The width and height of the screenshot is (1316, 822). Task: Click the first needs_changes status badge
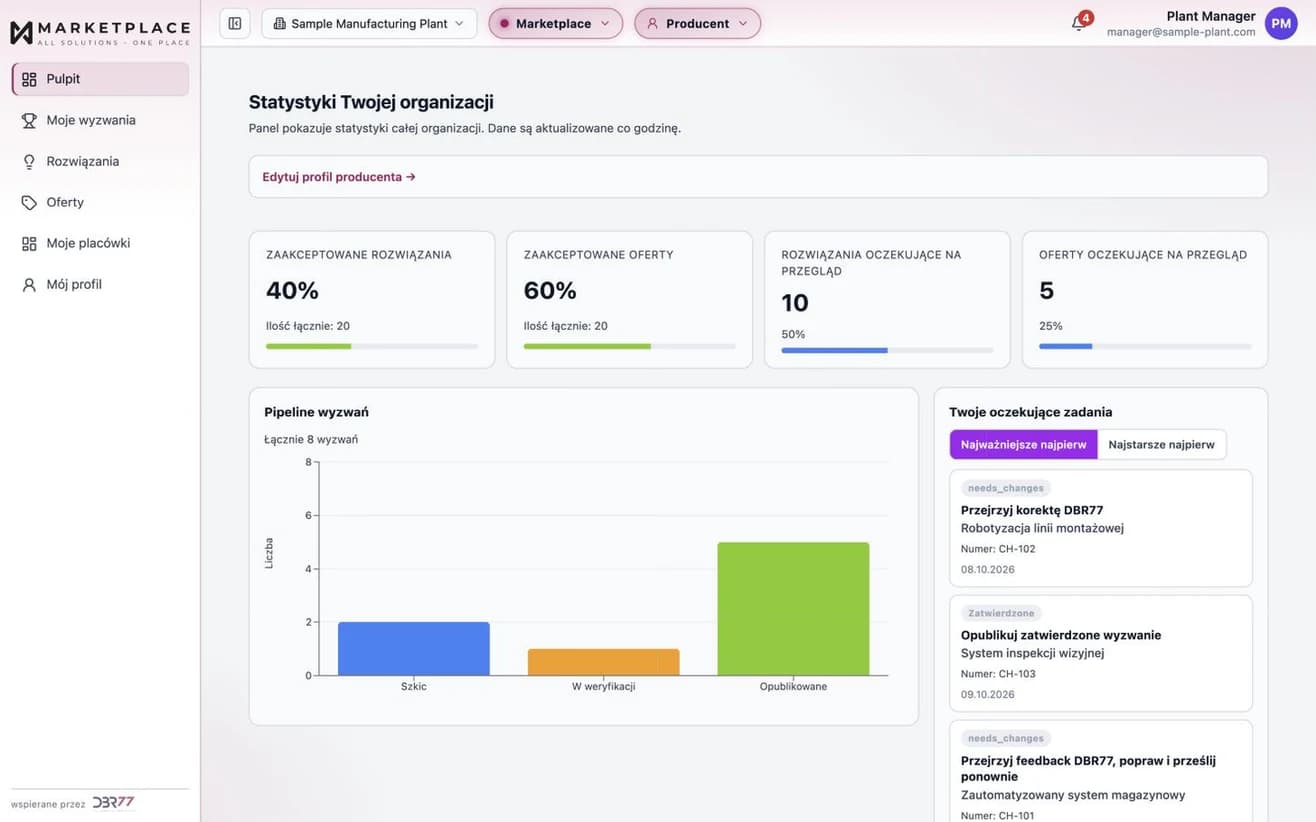[x=1006, y=488]
